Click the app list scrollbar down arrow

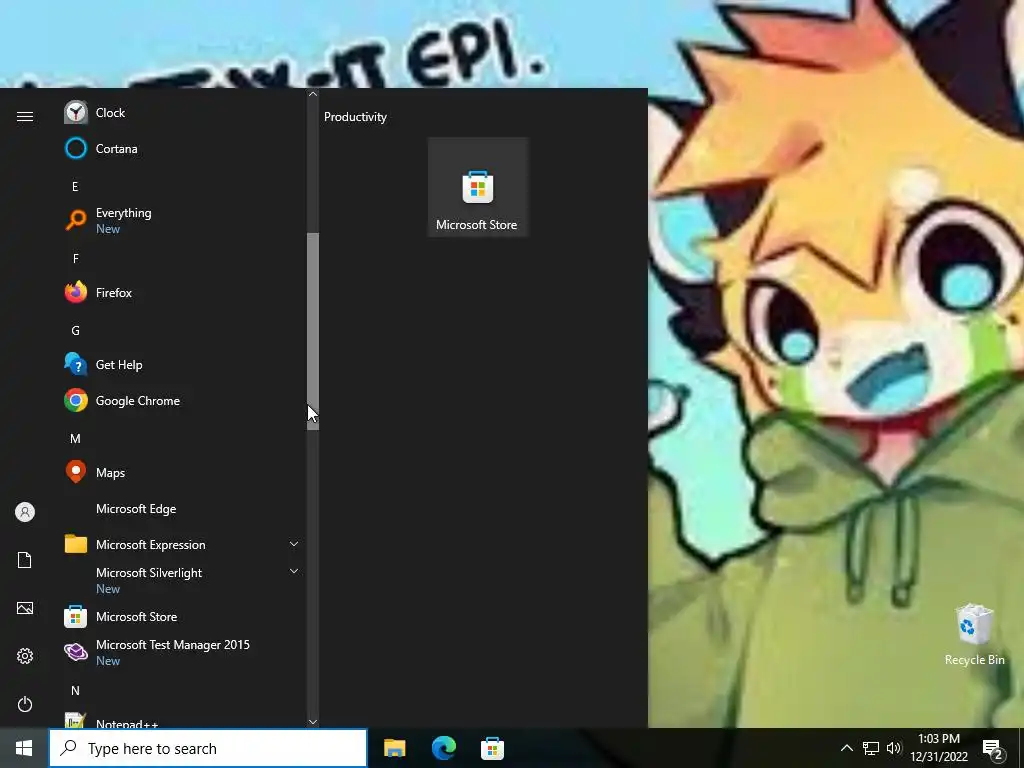pyautogui.click(x=313, y=722)
